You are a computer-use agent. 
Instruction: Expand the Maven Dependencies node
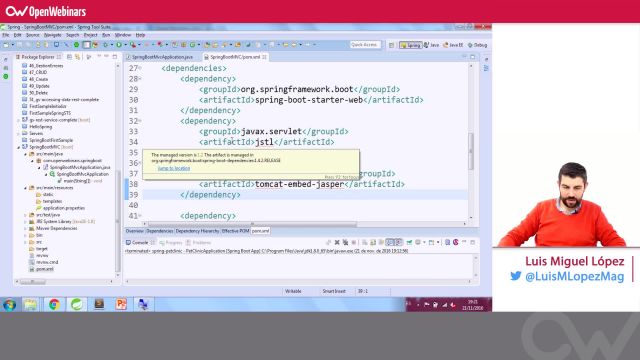pos(25,228)
